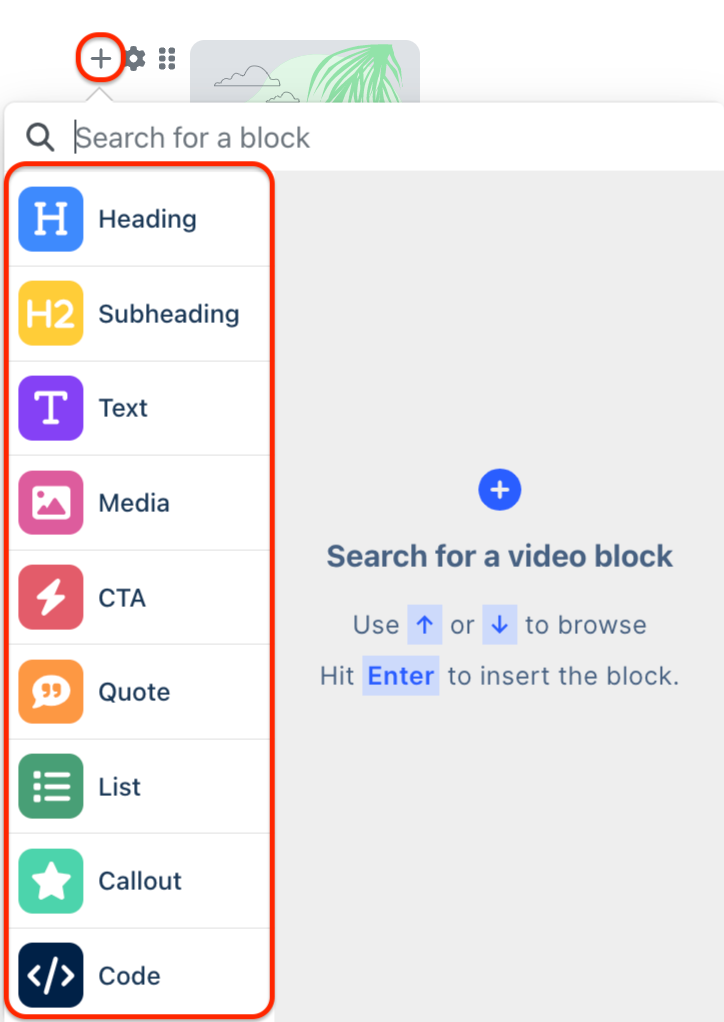This screenshot has width=724, height=1022.
Task: Select the Quote speech bubble icon
Action: (x=50, y=691)
